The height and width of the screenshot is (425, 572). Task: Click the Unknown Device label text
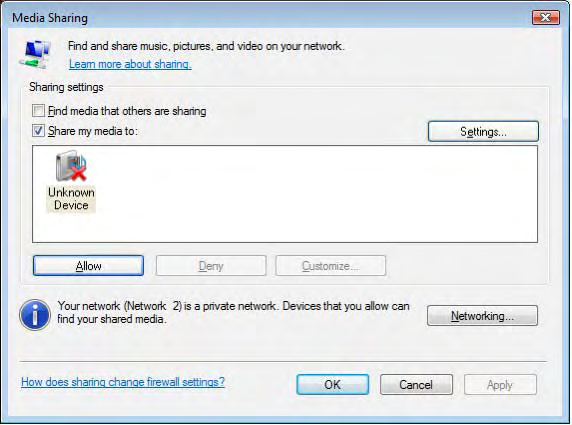(71, 199)
